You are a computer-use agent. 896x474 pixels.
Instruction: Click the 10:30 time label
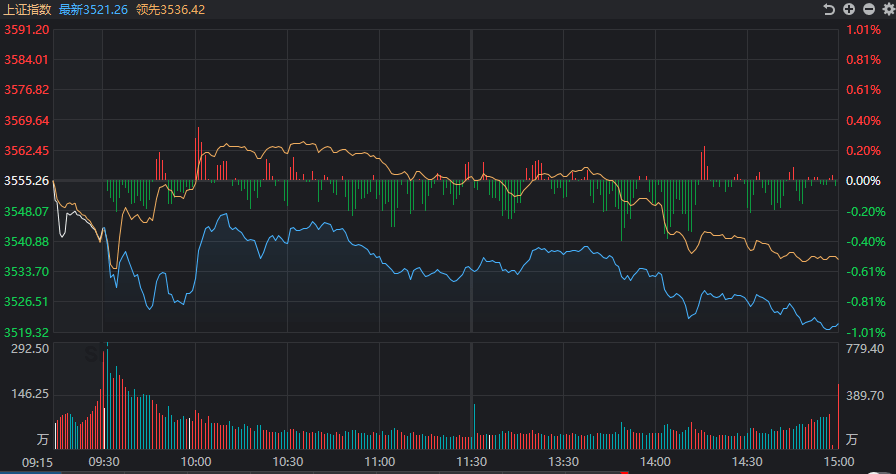[x=287, y=461]
